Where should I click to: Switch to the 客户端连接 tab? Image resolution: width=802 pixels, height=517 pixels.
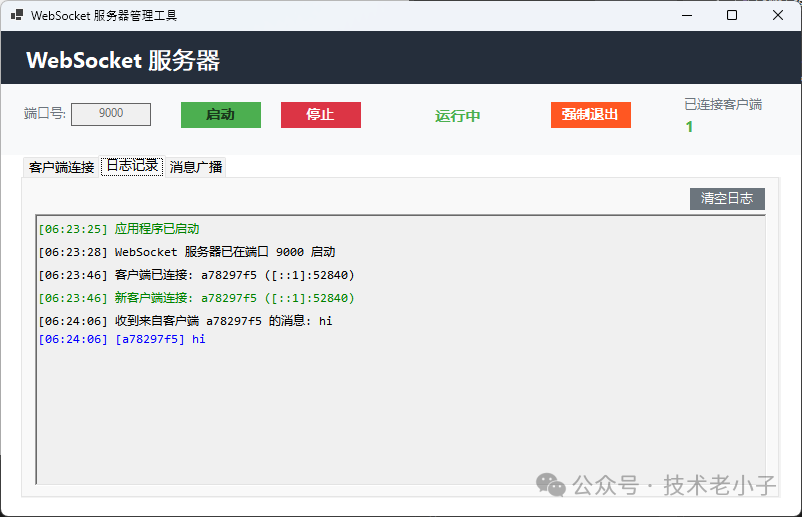click(61, 167)
